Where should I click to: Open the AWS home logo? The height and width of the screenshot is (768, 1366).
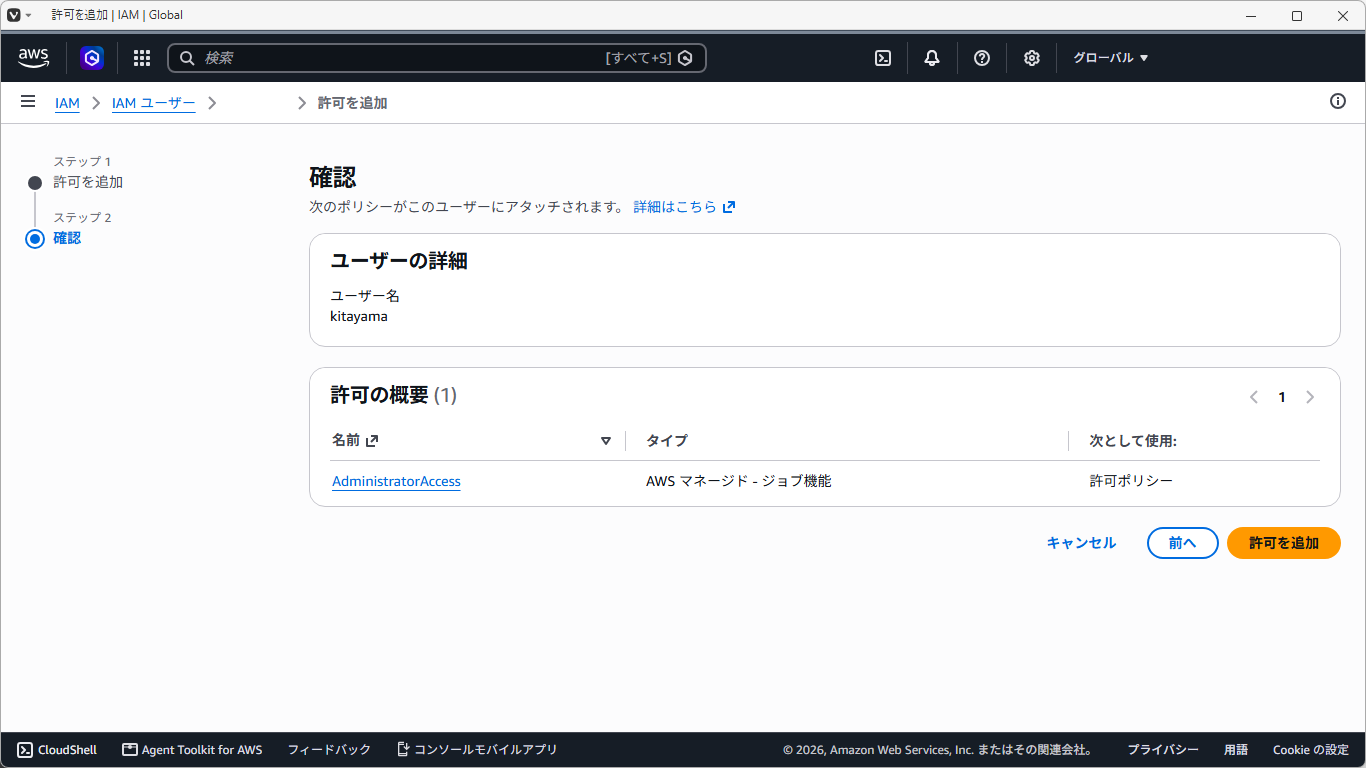tap(34, 58)
